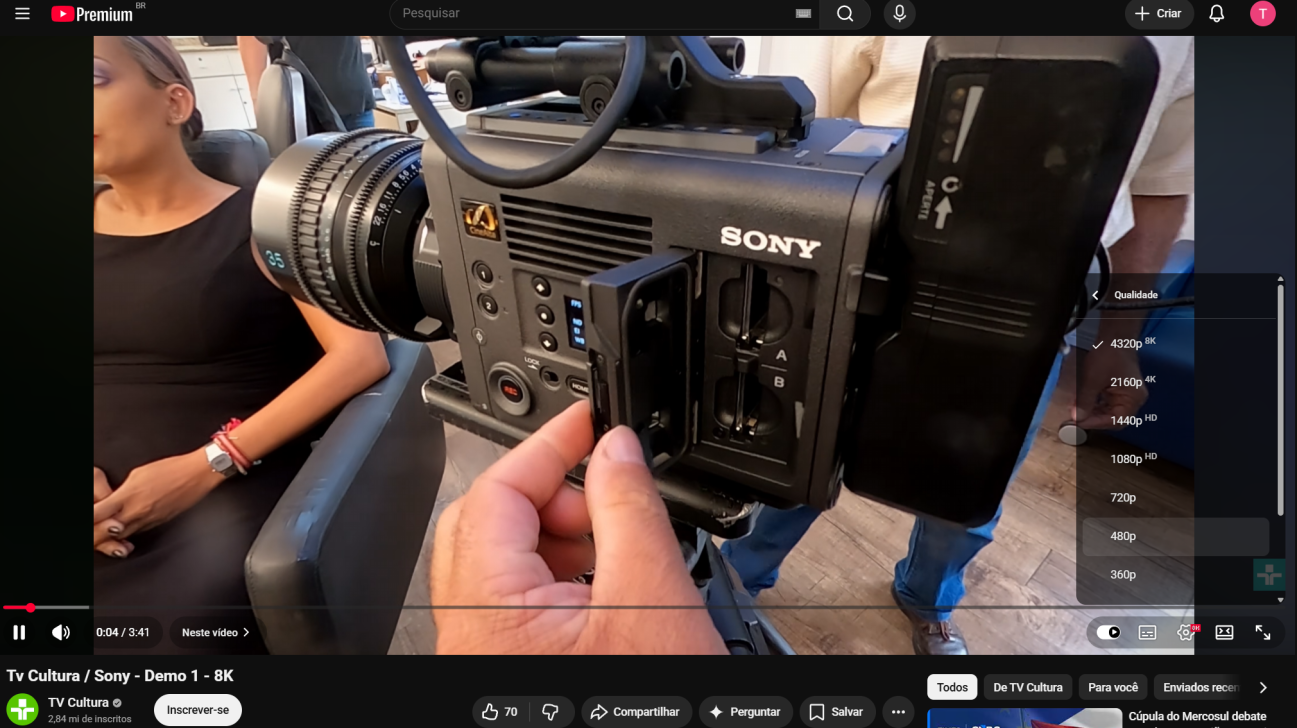Screen dimensions: 1297x728
Task: Click the Compartilhar share button
Action: 636,712
